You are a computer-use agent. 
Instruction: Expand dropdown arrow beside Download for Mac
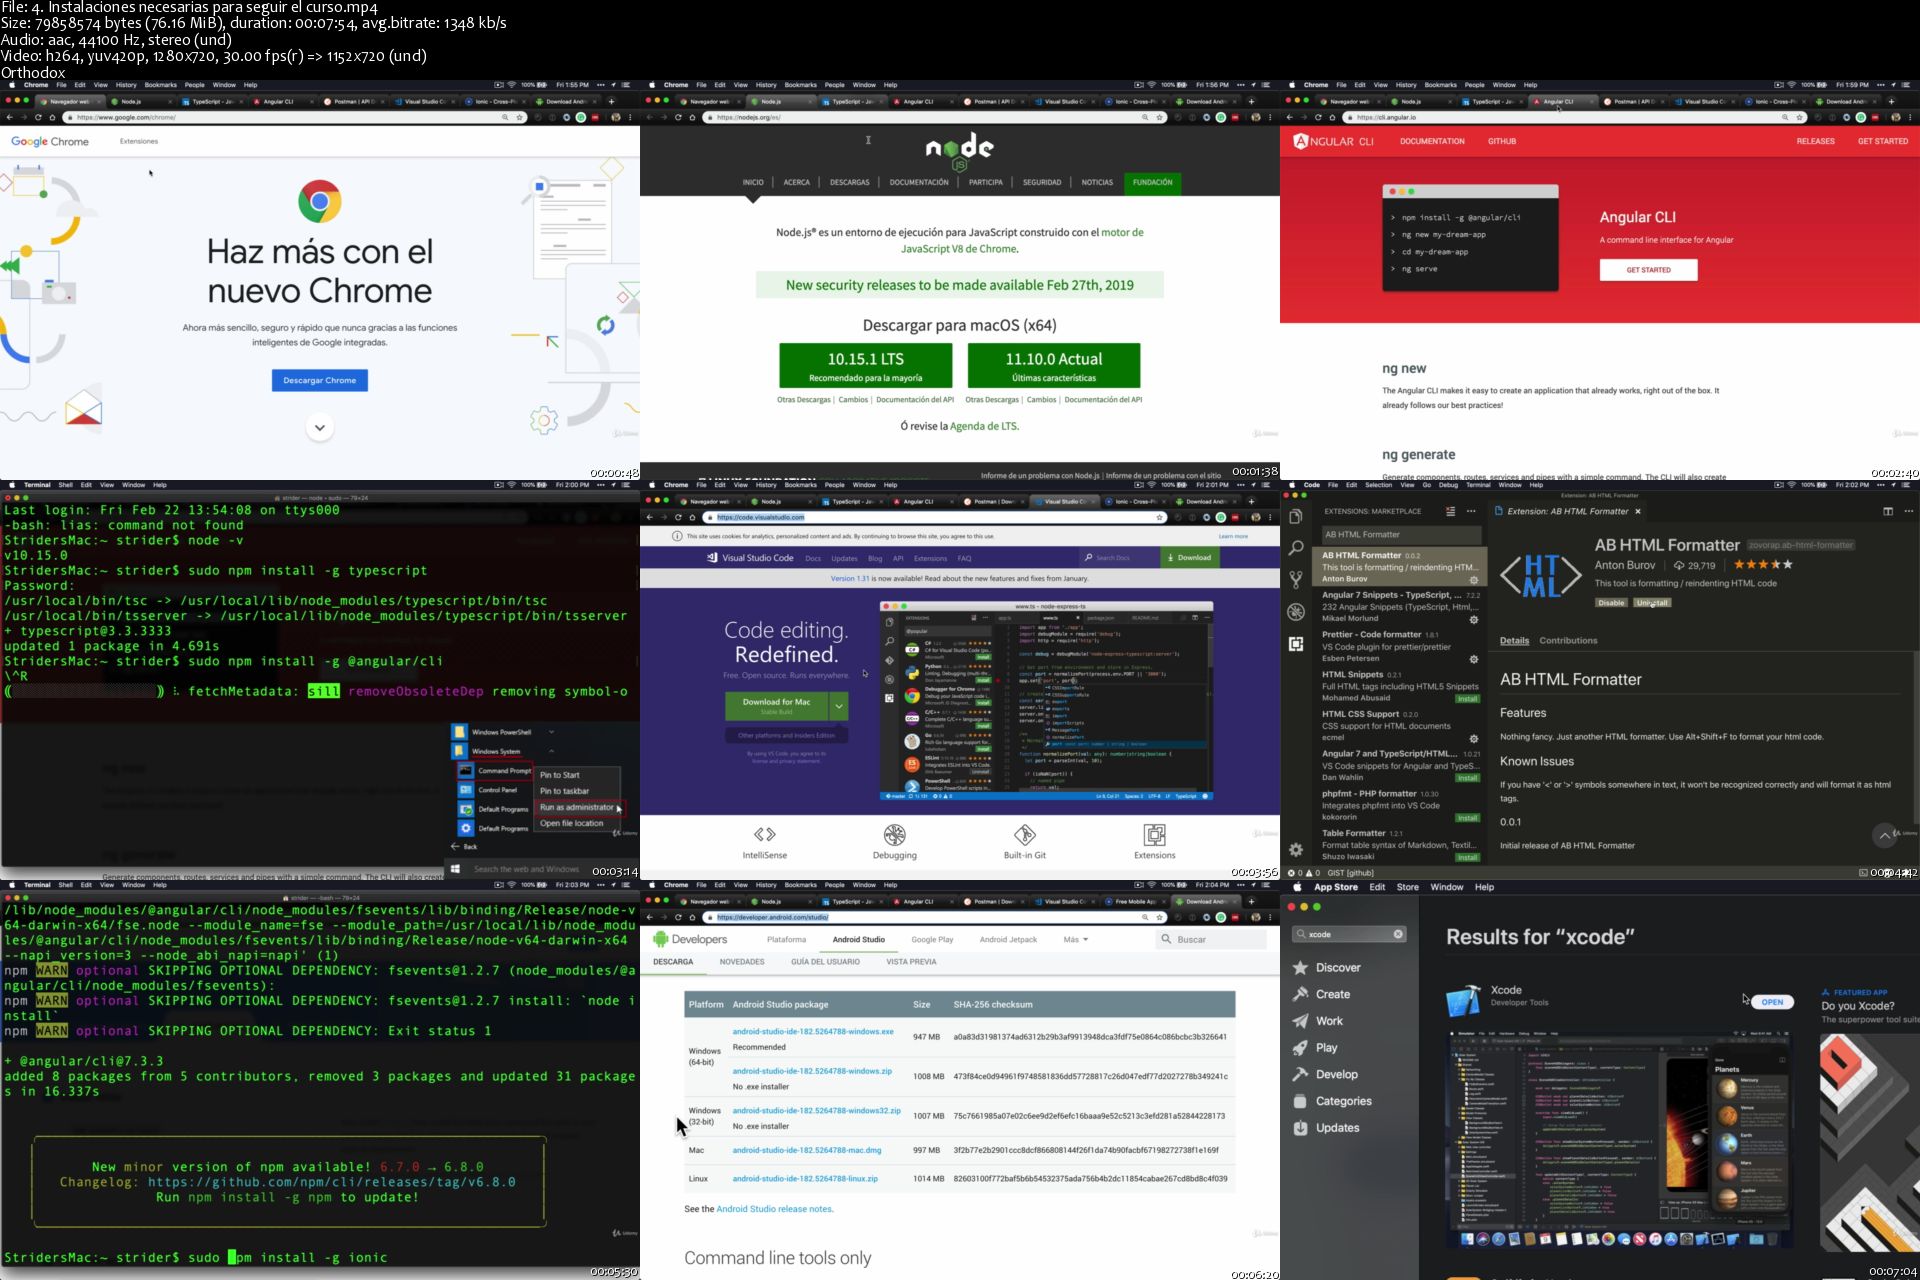[x=839, y=706]
